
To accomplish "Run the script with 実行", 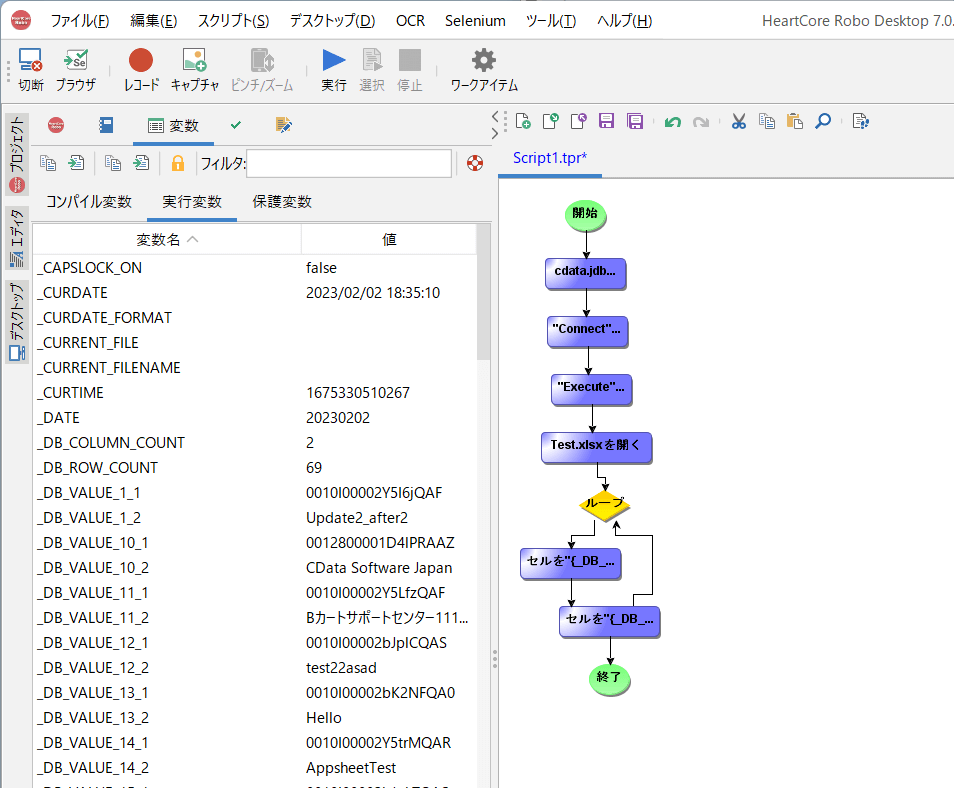I will pyautogui.click(x=334, y=69).
